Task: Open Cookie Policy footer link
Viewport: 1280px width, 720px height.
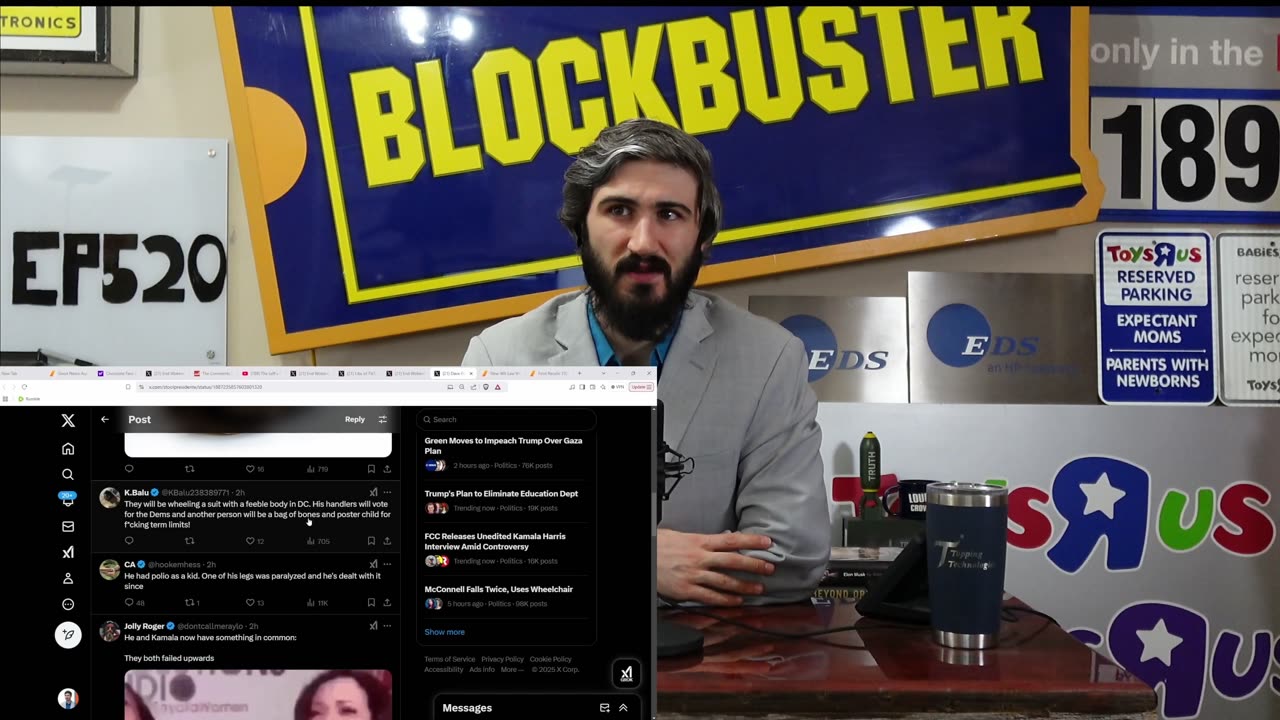Action: click(x=551, y=659)
